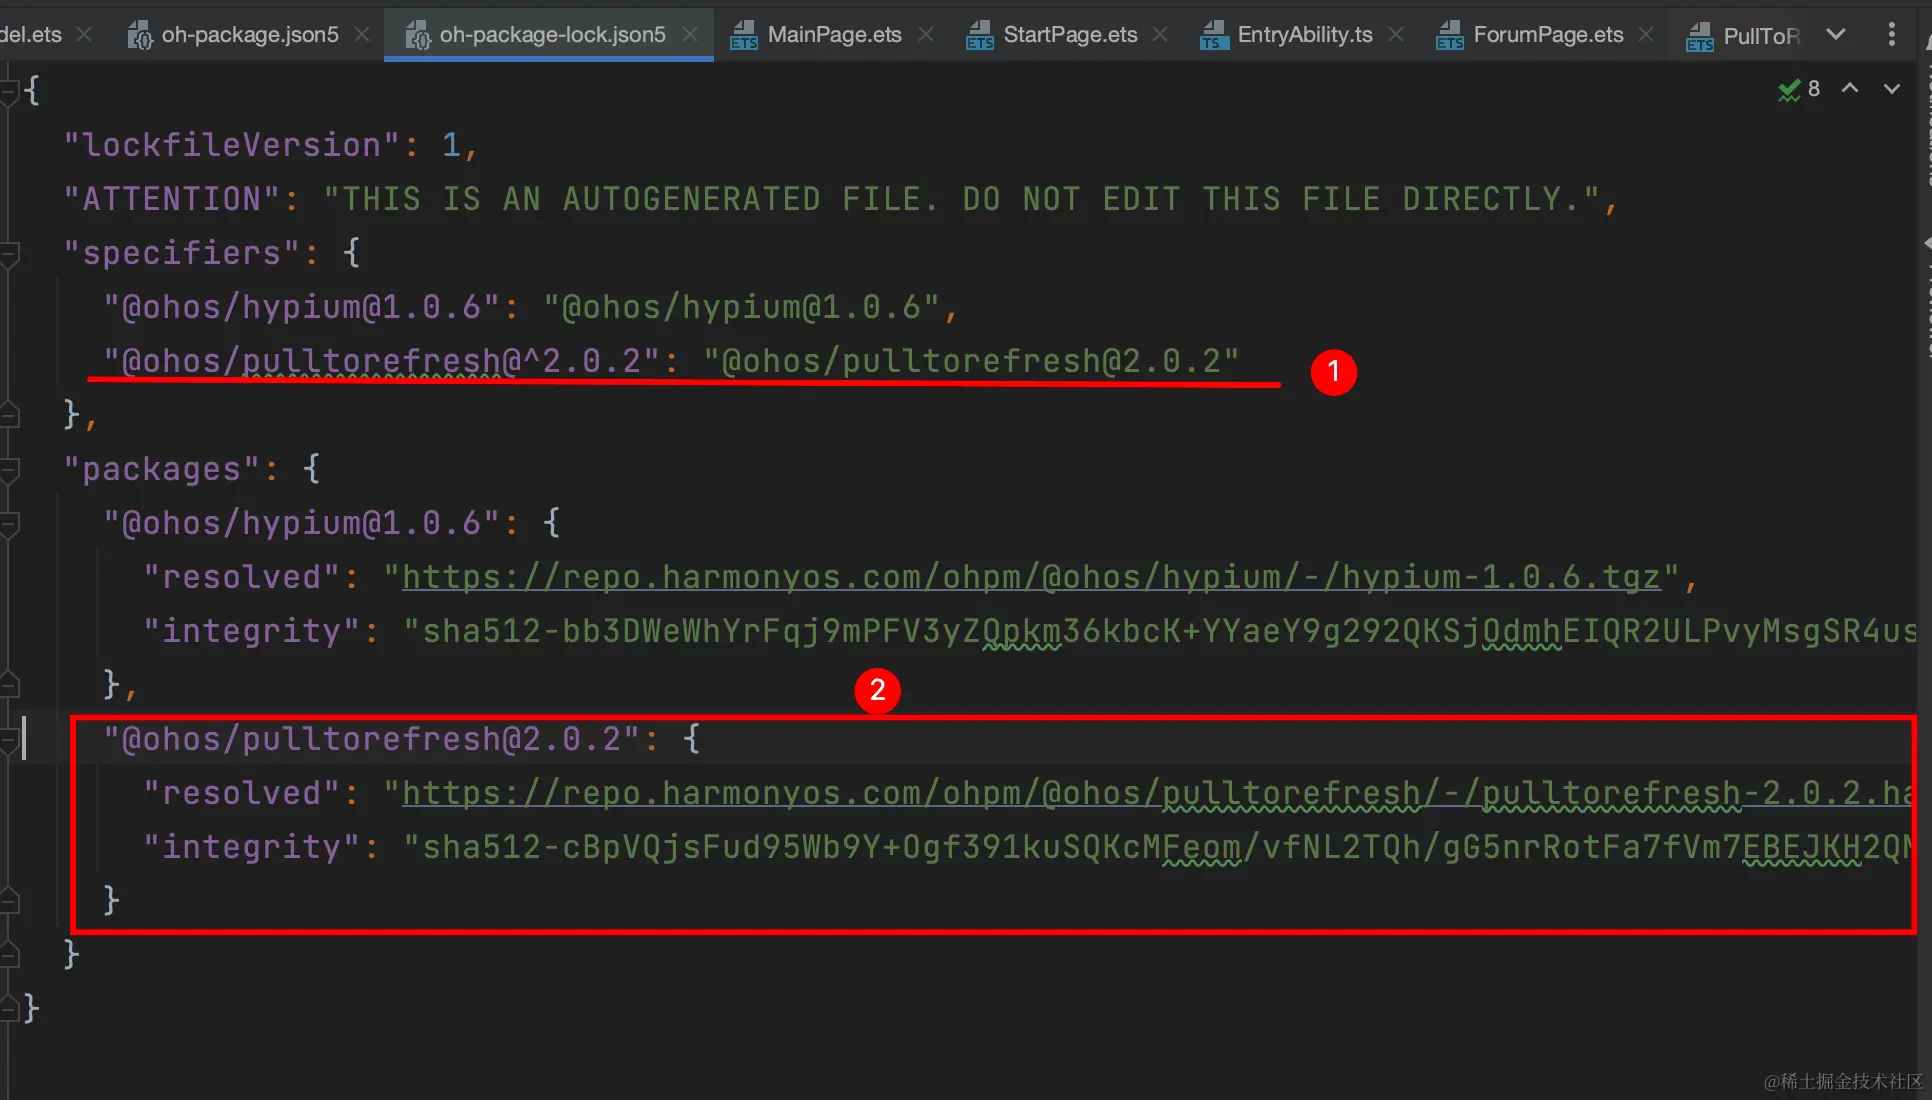Click the ETS file icon on ForumPage tab
The height and width of the screenshot is (1100, 1932).
click(x=1450, y=36)
